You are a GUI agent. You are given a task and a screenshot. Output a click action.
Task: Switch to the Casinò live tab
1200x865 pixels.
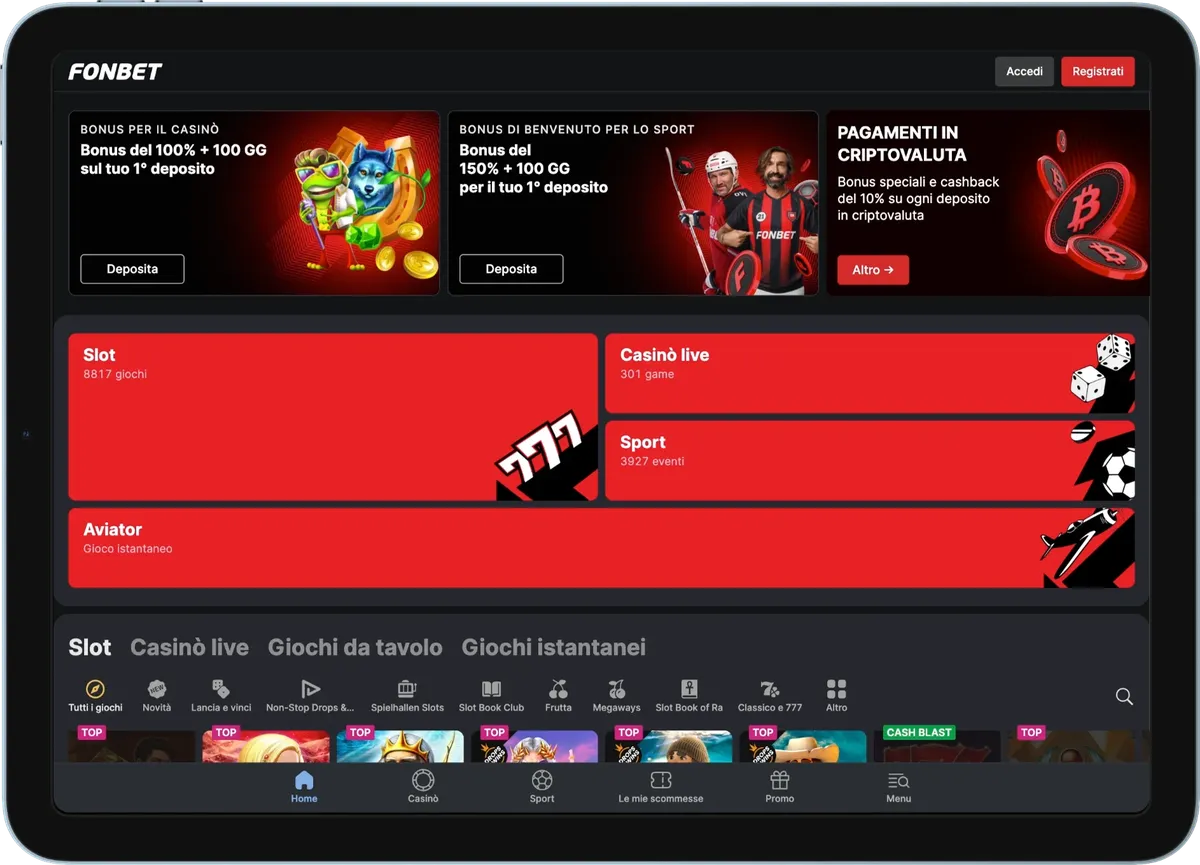[189, 647]
